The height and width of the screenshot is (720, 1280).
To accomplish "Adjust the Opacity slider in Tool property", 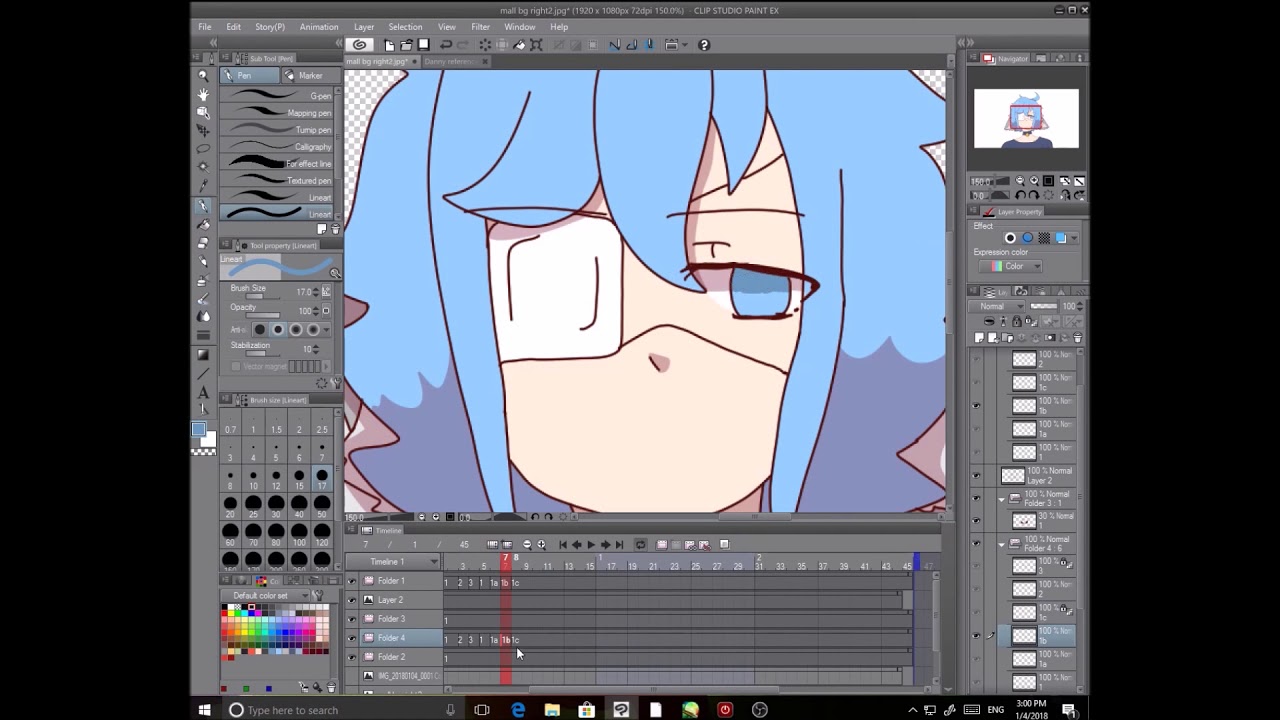I will 263,316.
